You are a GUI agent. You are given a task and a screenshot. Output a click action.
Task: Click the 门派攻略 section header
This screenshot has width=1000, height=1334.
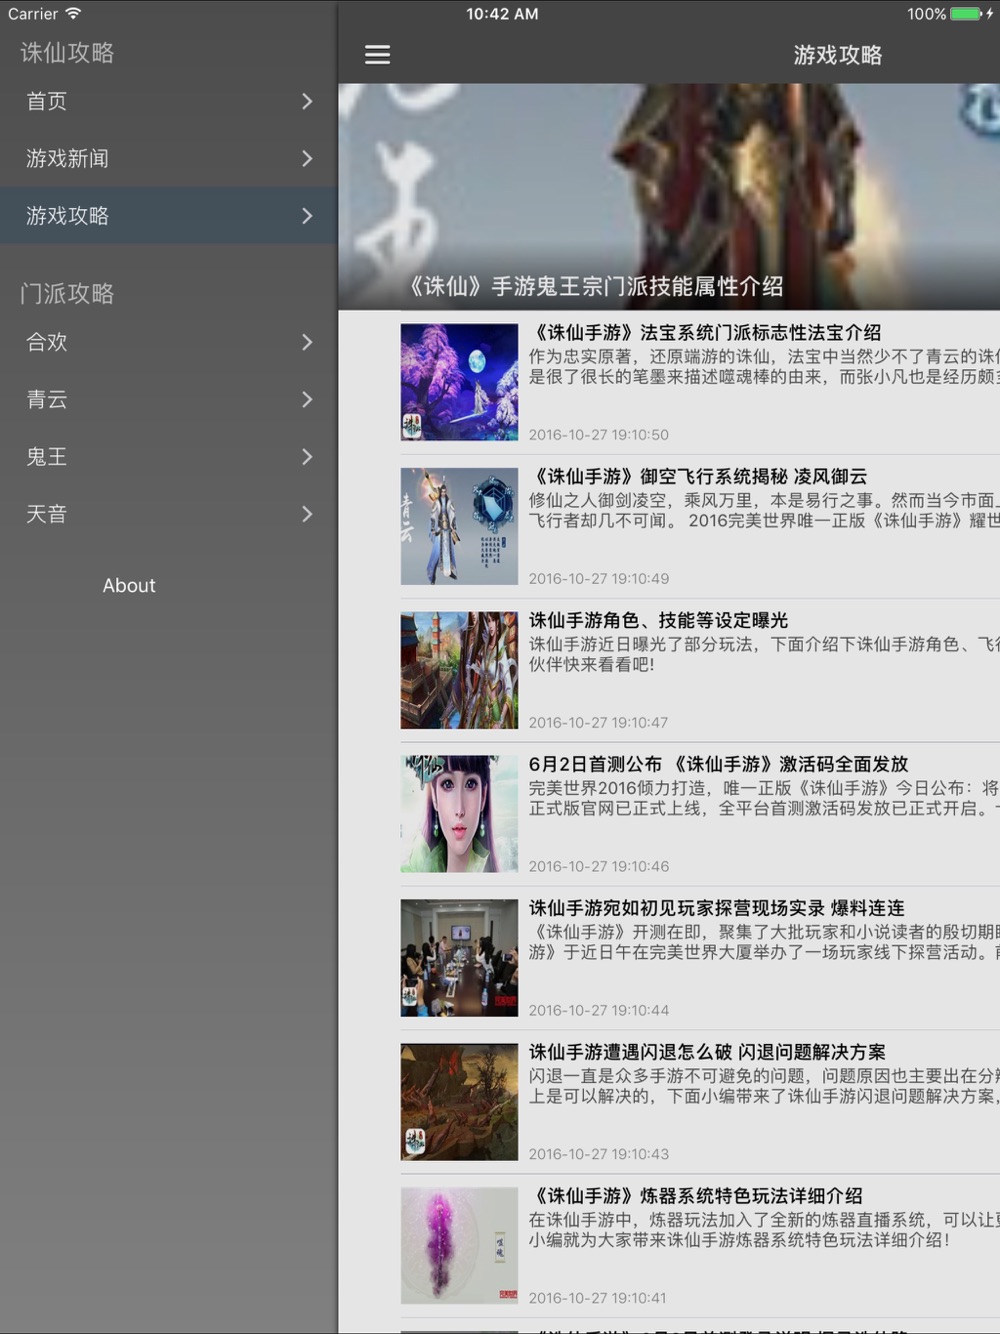pos(67,294)
